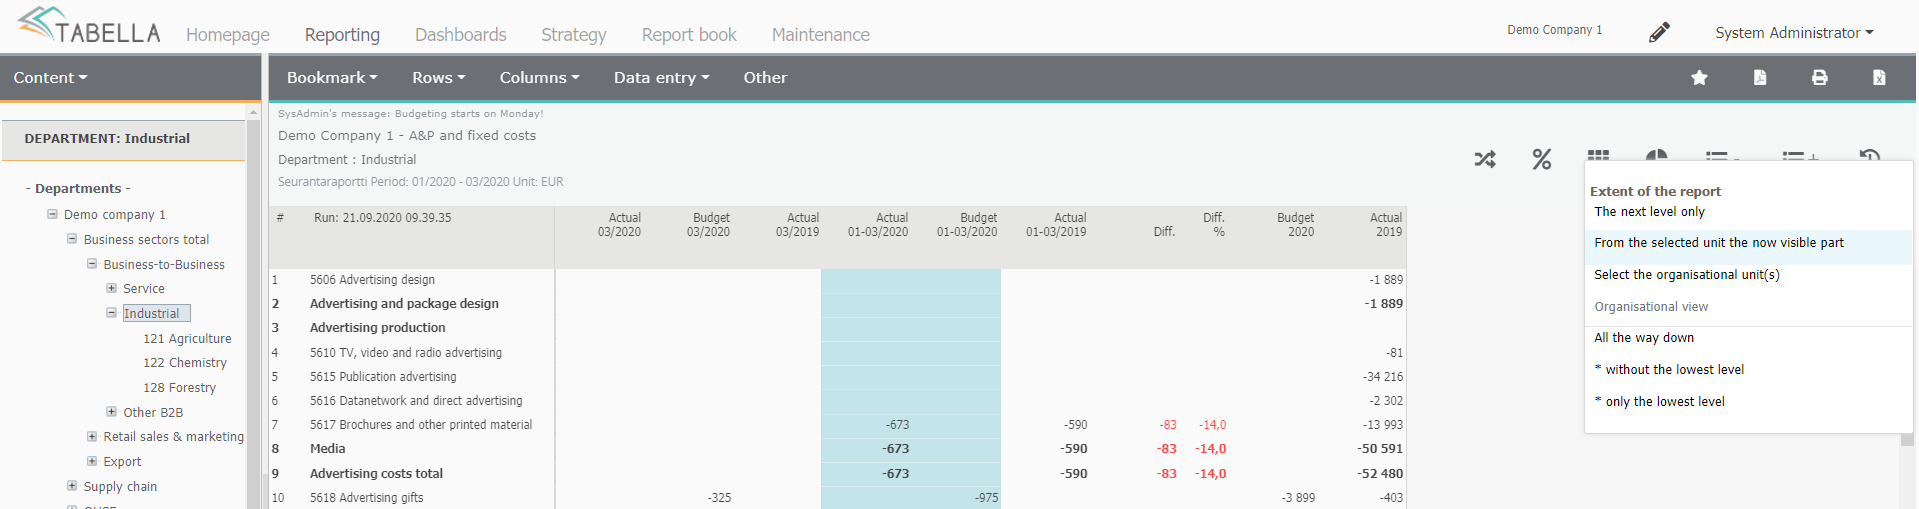Expand the Service tree node

112,288
